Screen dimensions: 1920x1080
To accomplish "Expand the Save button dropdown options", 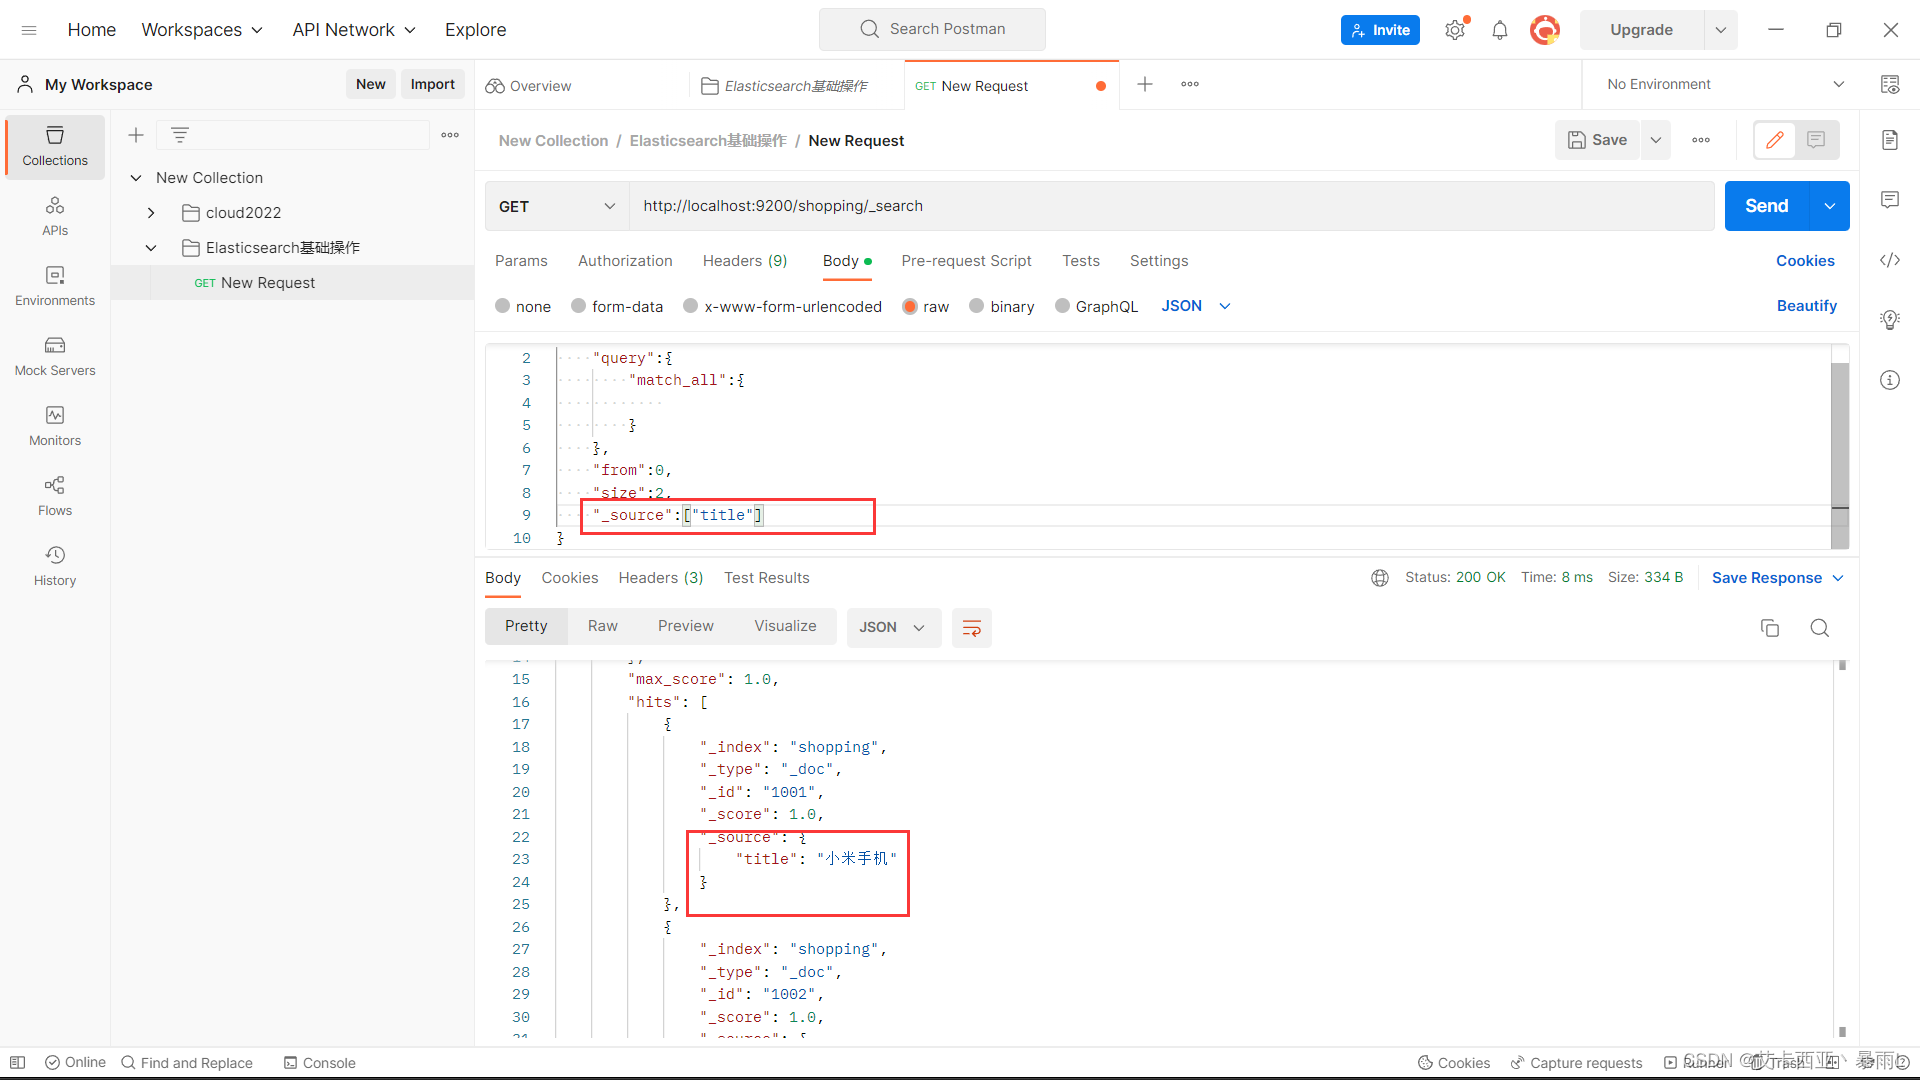I will (x=1655, y=140).
